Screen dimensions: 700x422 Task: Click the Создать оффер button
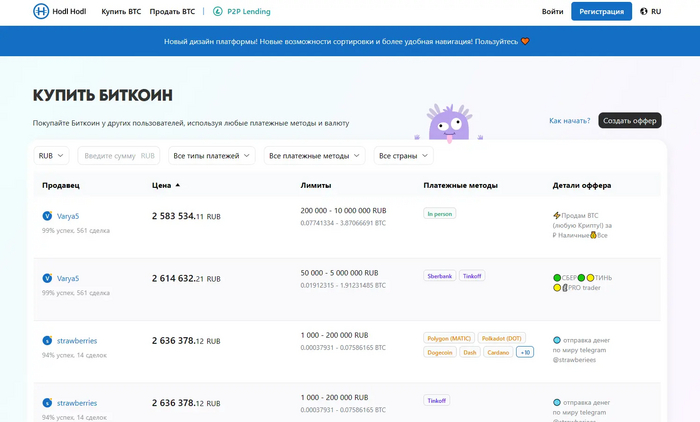(629, 121)
